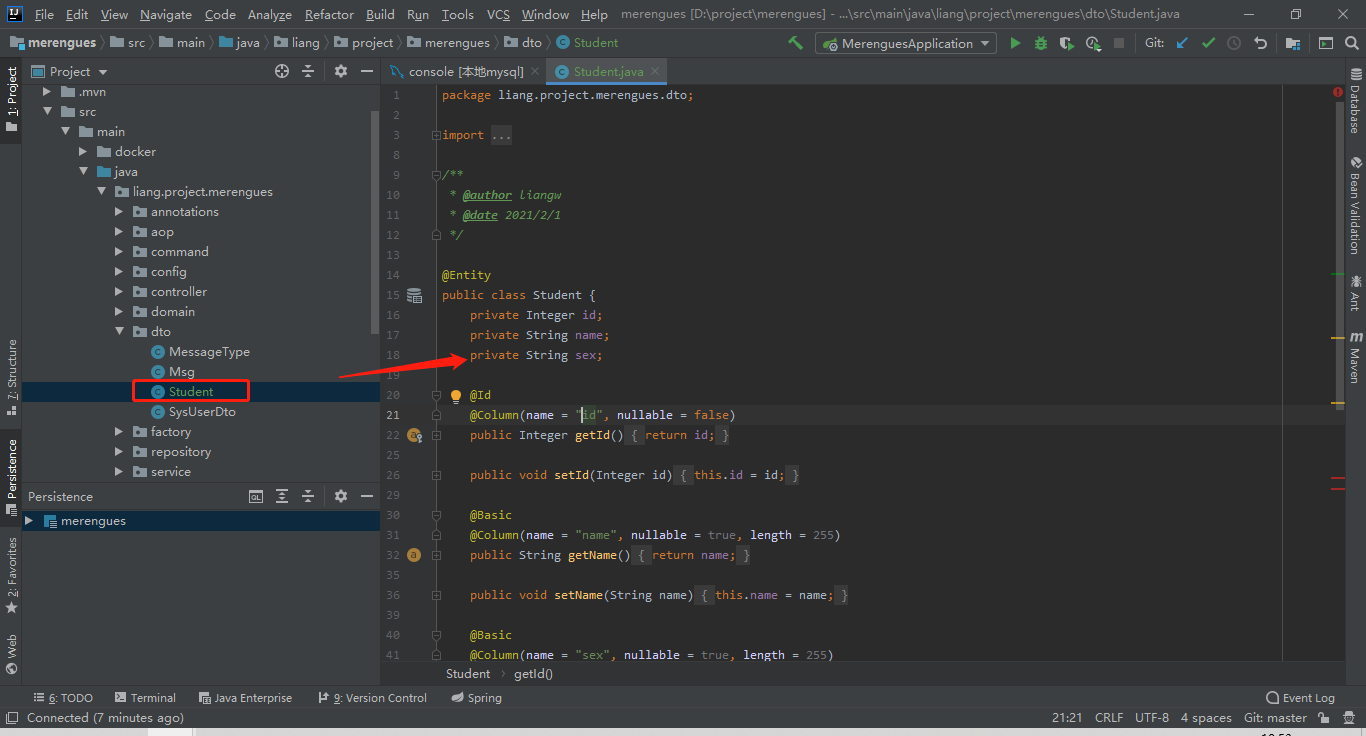
Task: Open the Java Enterprise tool window
Action: pos(245,698)
